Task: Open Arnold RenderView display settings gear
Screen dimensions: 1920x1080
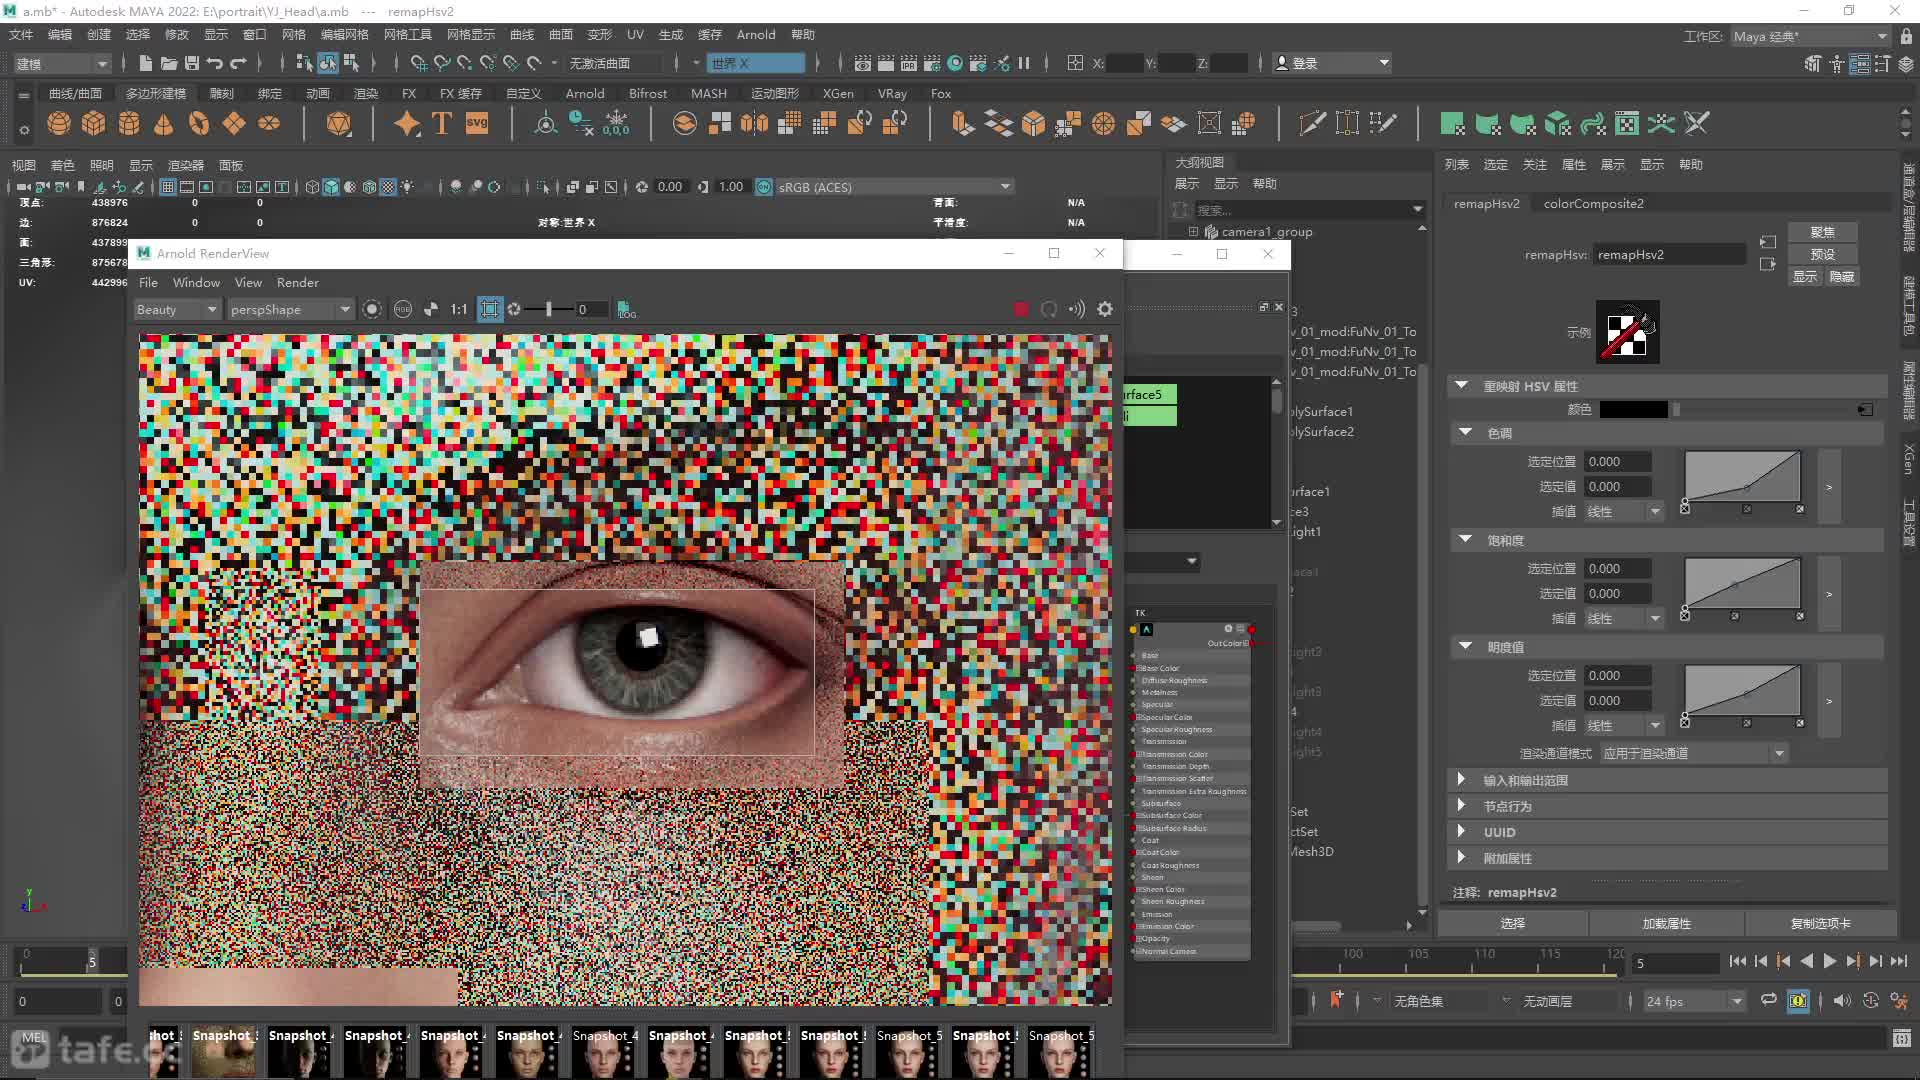Action: [1105, 309]
